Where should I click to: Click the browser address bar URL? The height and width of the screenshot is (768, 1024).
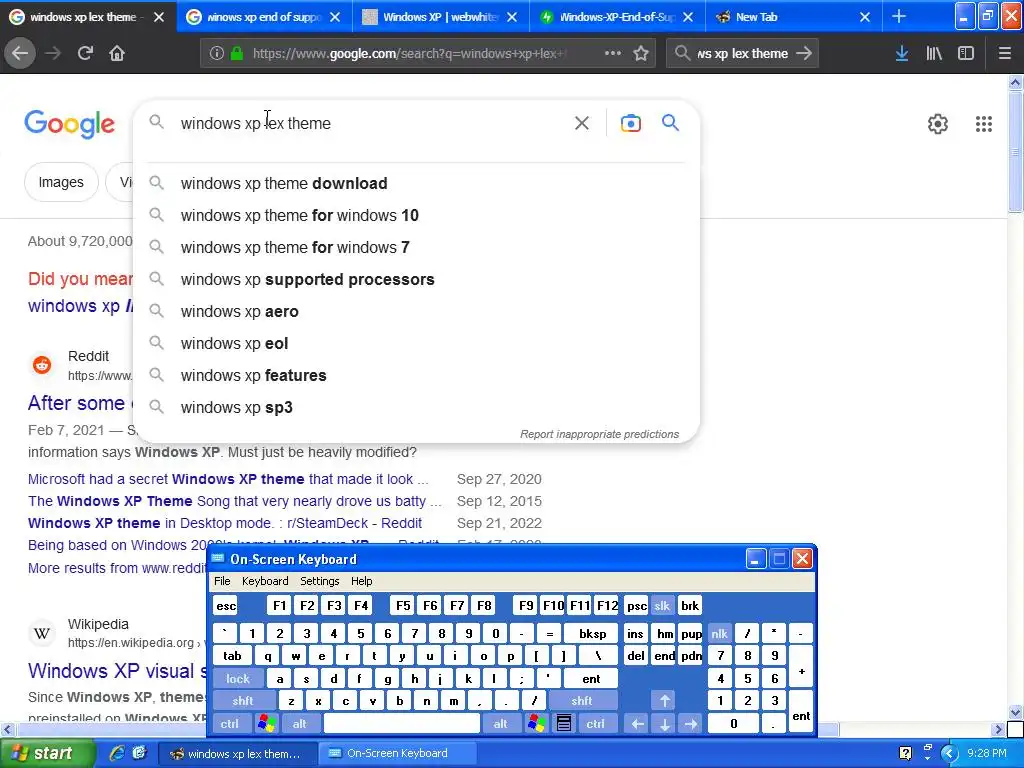pyautogui.click(x=410, y=54)
